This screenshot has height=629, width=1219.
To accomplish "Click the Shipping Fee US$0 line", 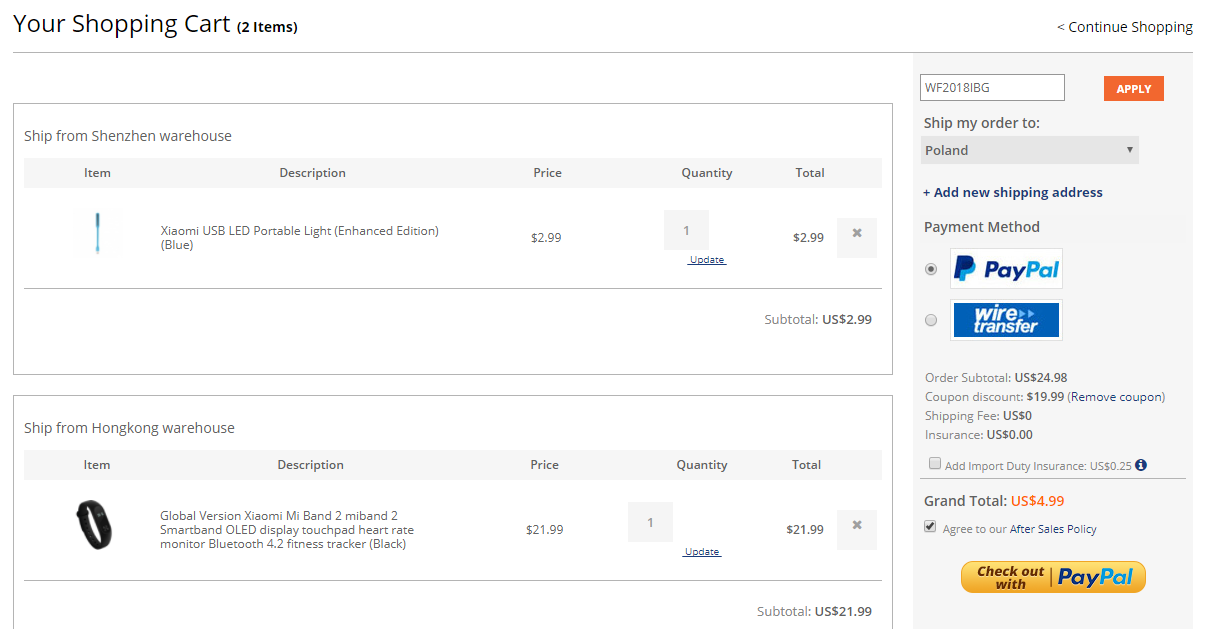I will coord(978,416).
